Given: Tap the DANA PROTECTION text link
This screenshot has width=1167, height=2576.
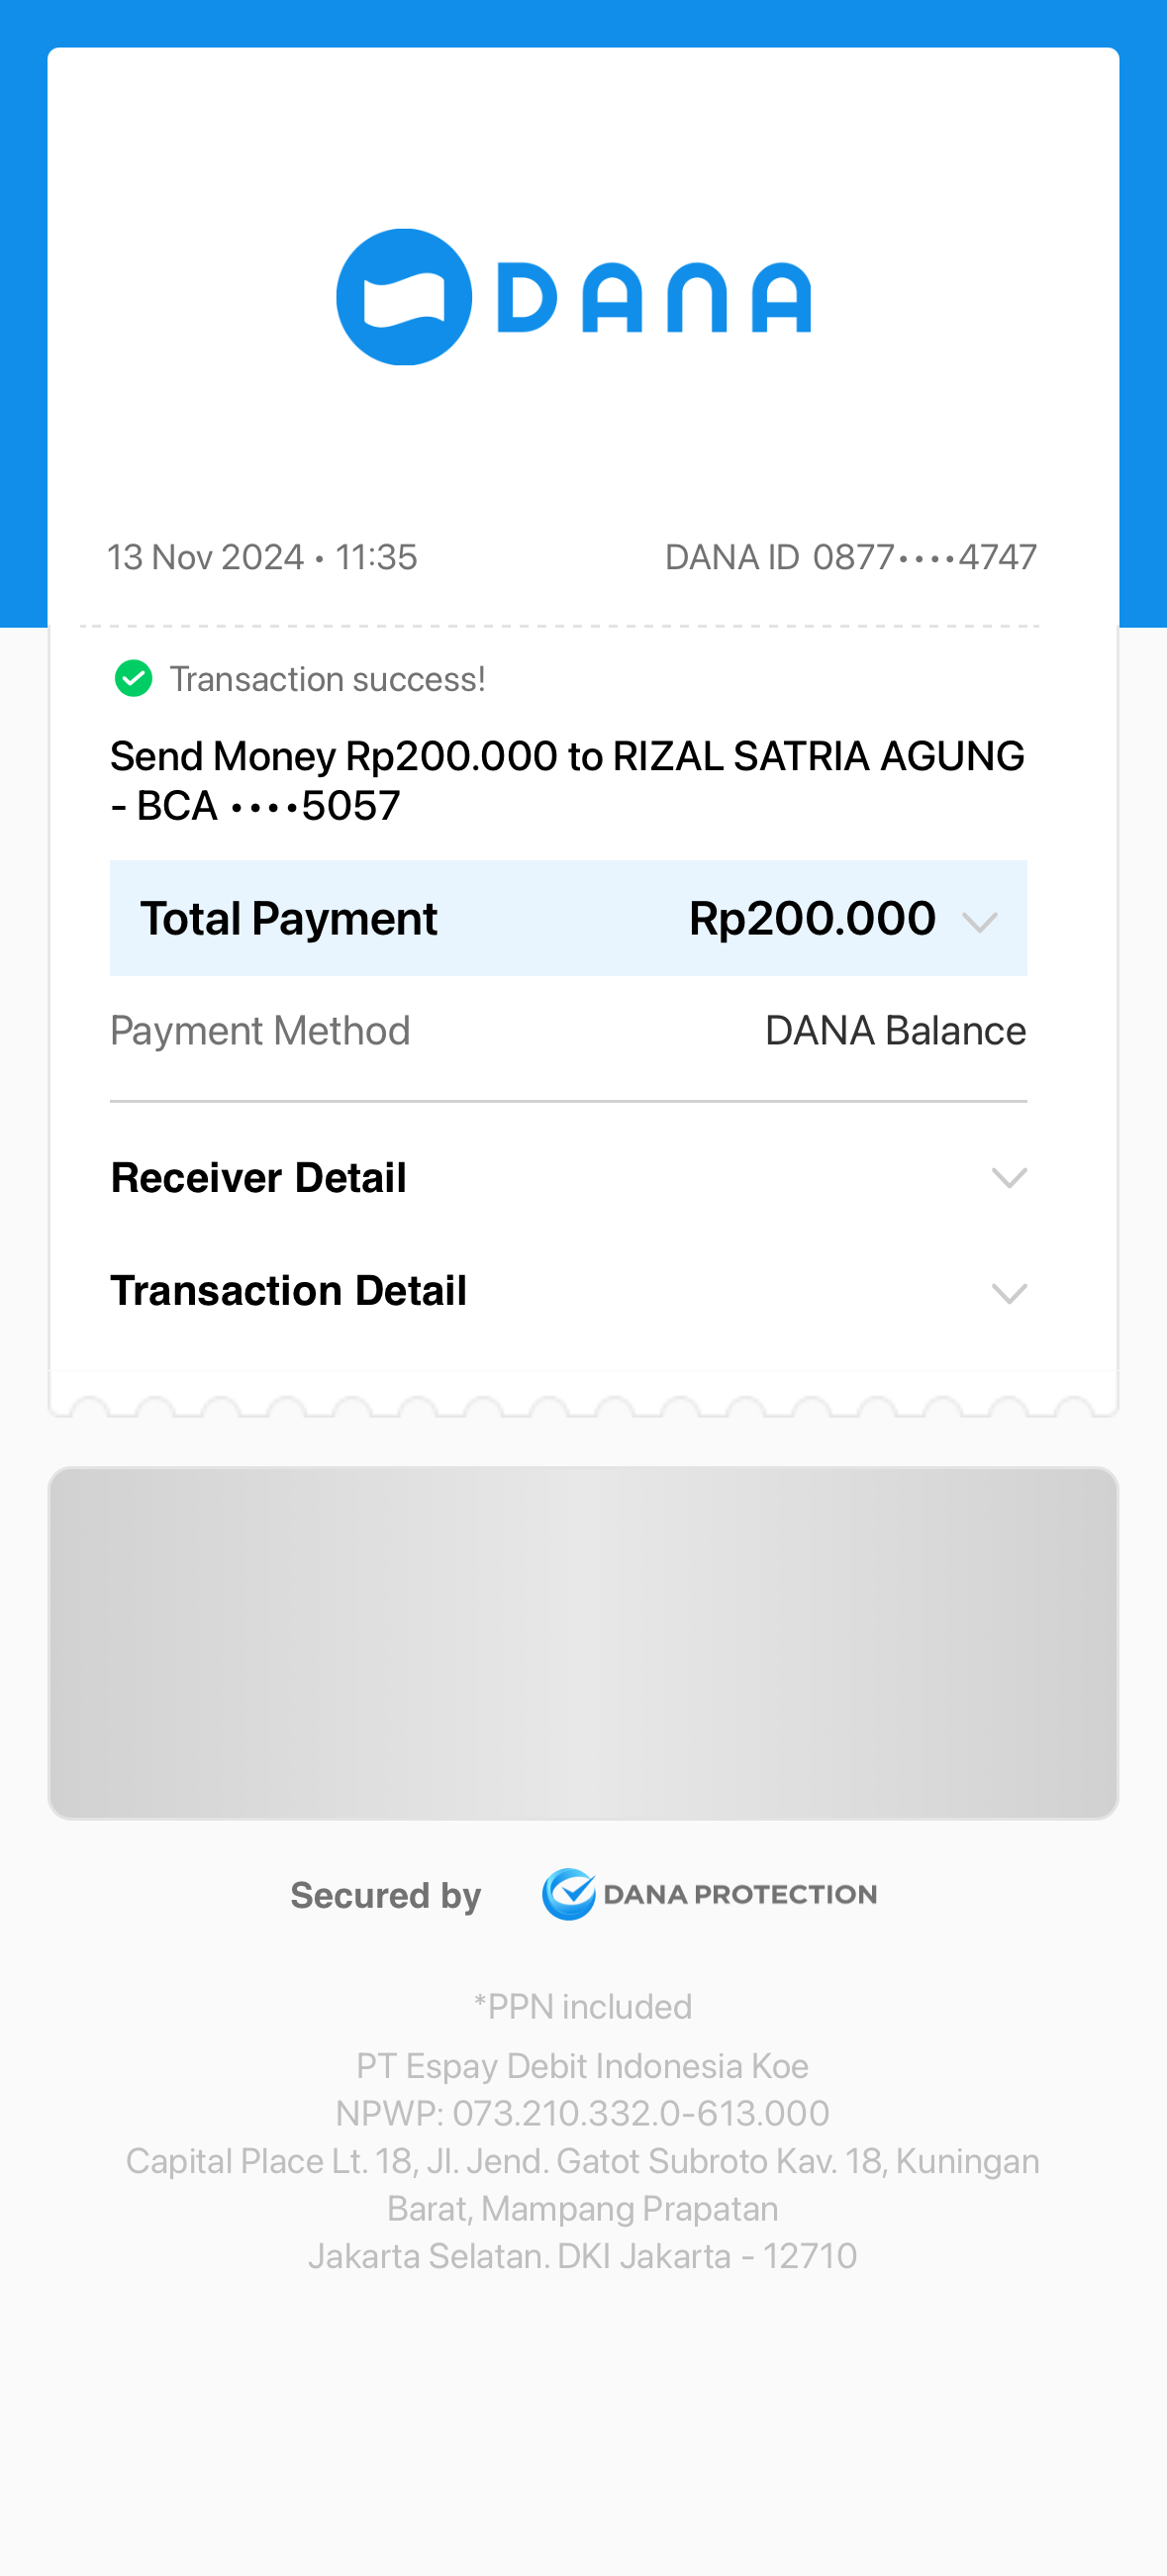Looking at the screenshot, I should coord(740,1894).
